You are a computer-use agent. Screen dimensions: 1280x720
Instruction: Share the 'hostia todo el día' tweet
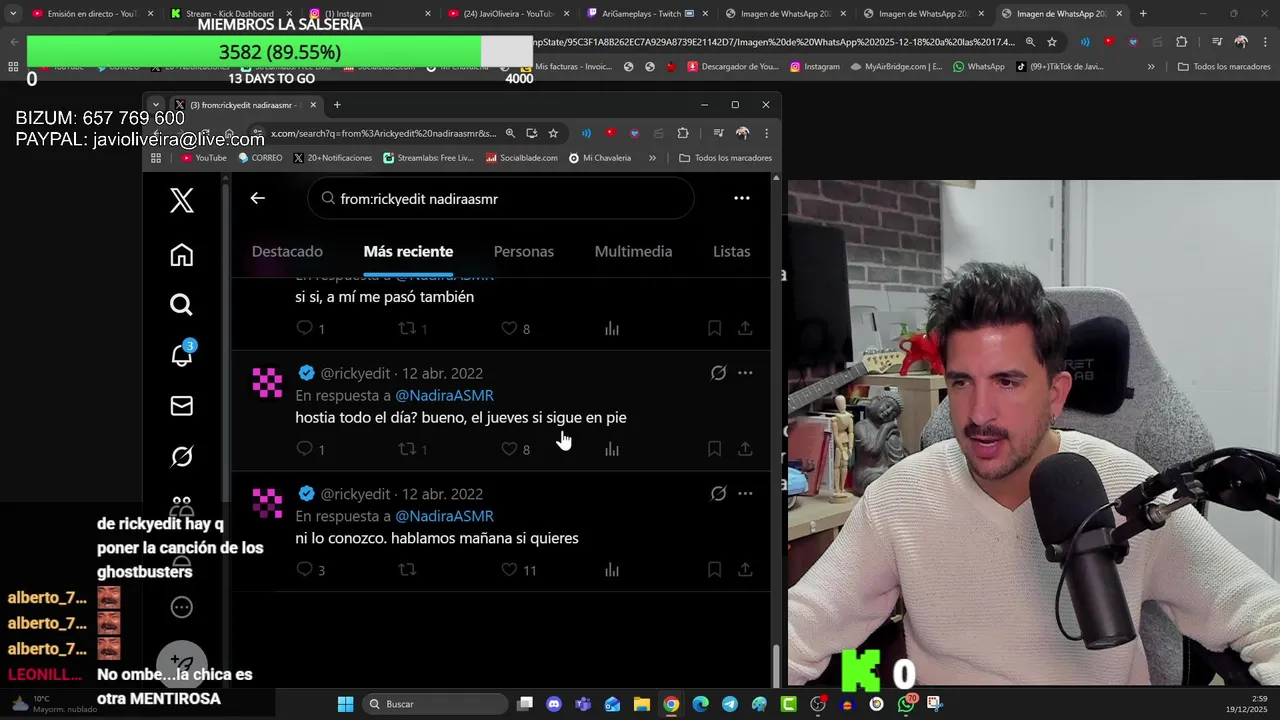tap(745, 449)
